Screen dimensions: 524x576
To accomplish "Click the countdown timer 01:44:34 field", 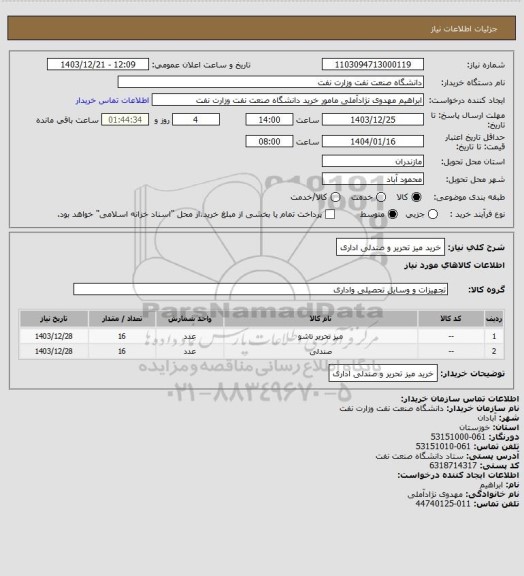I will coord(125,120).
